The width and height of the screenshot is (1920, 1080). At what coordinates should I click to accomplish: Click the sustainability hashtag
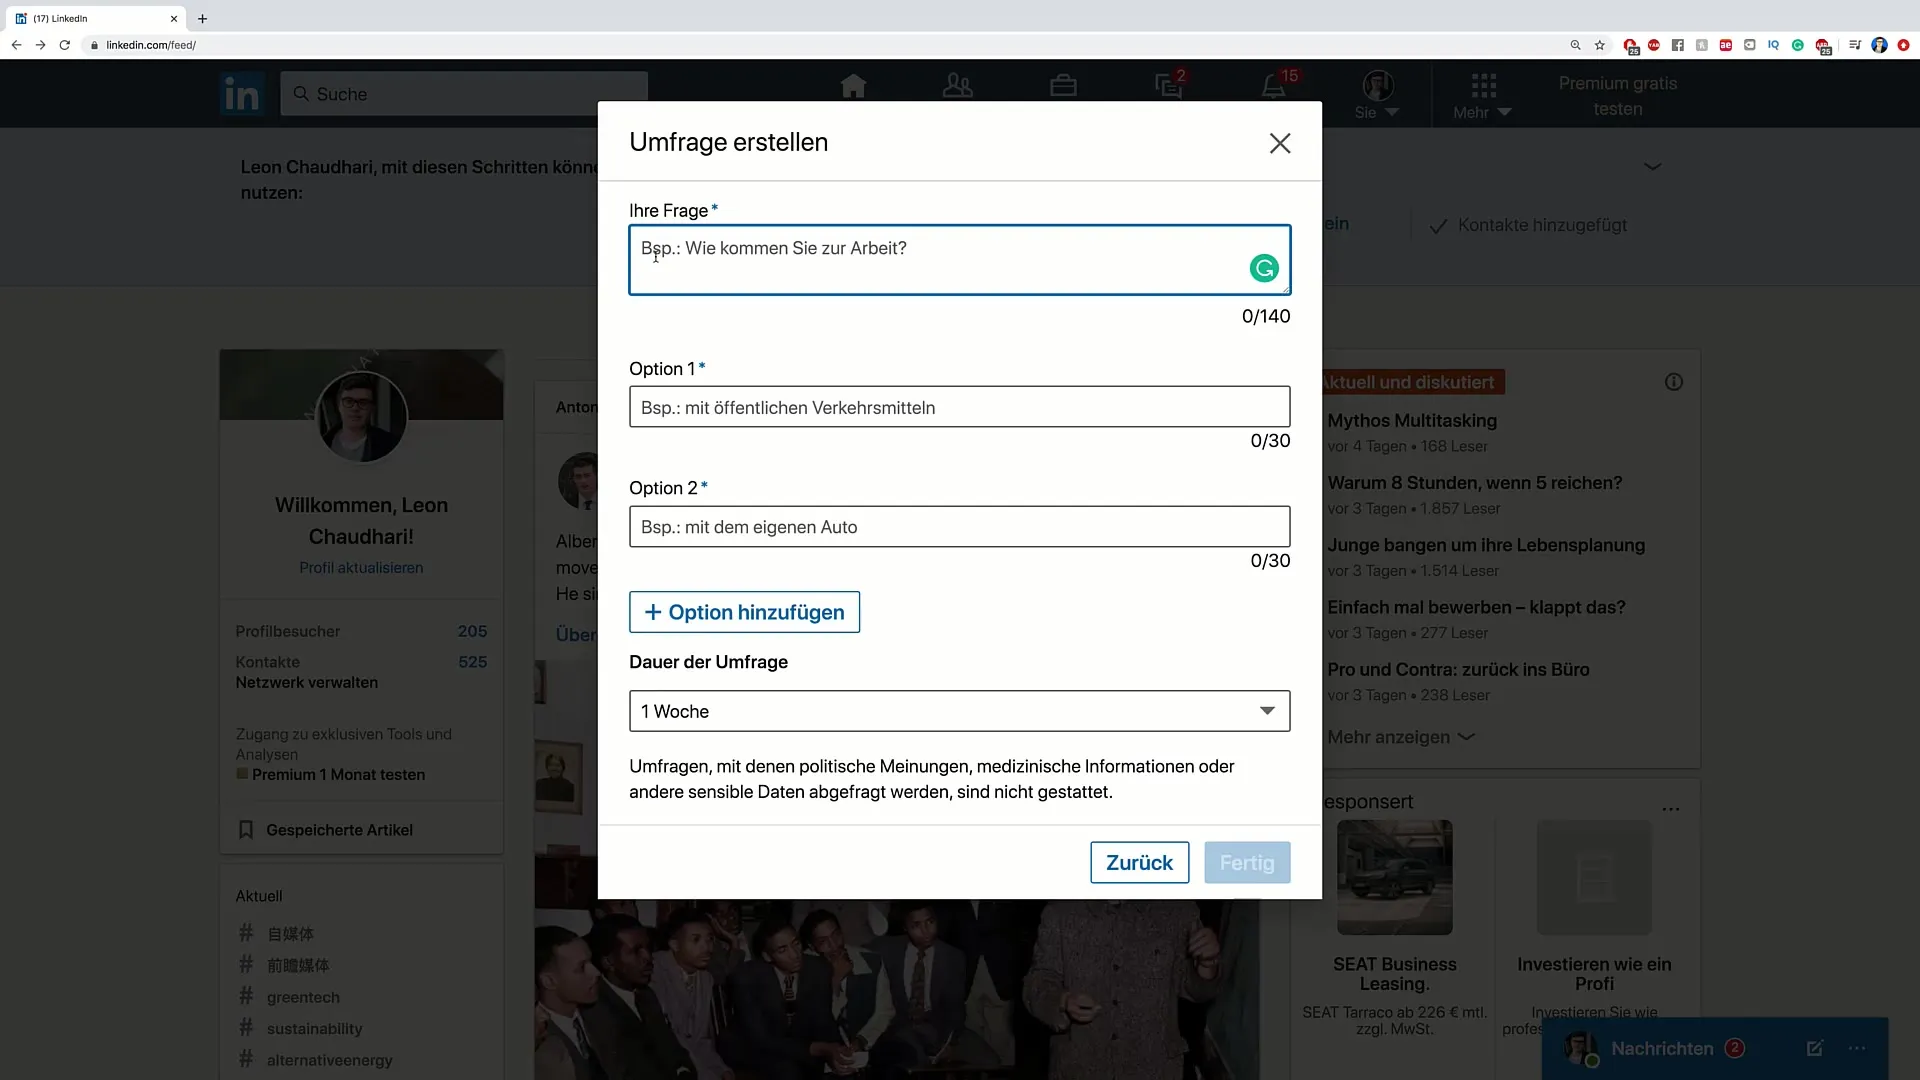(x=314, y=1029)
